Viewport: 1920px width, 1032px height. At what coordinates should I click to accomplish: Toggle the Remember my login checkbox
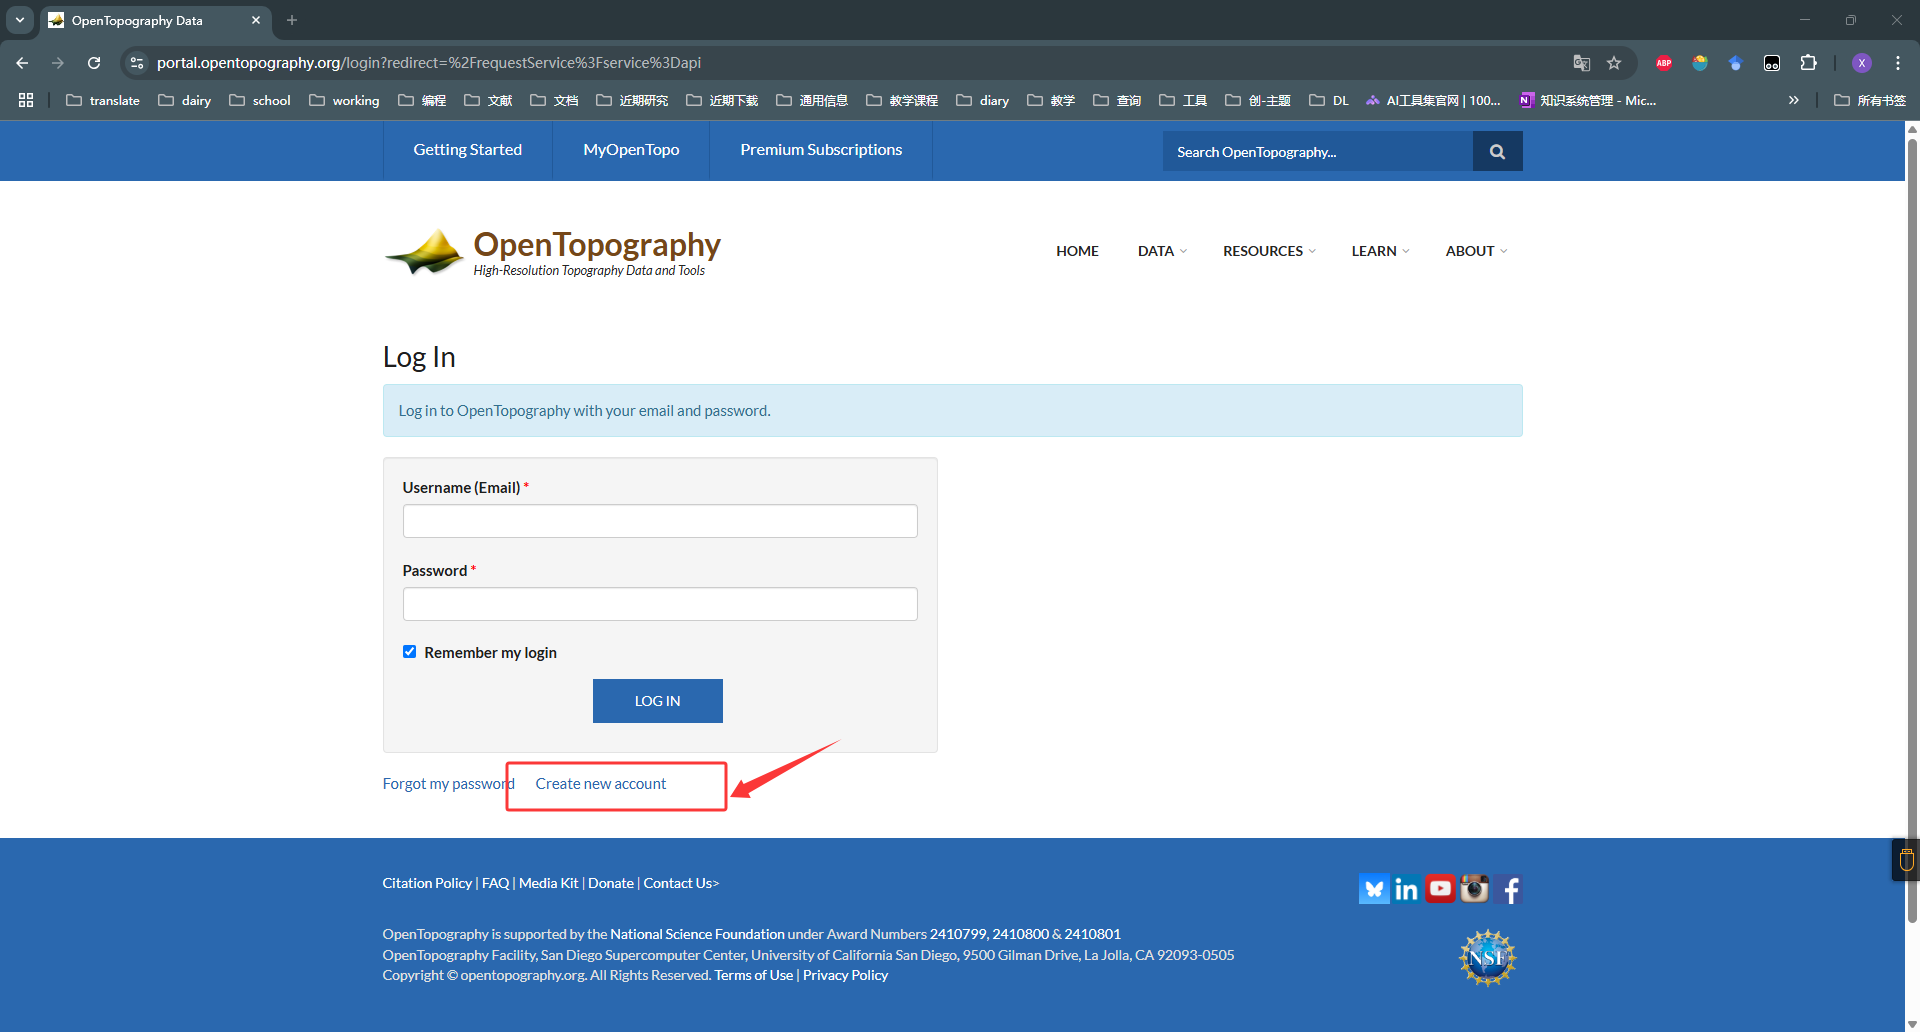click(x=409, y=652)
